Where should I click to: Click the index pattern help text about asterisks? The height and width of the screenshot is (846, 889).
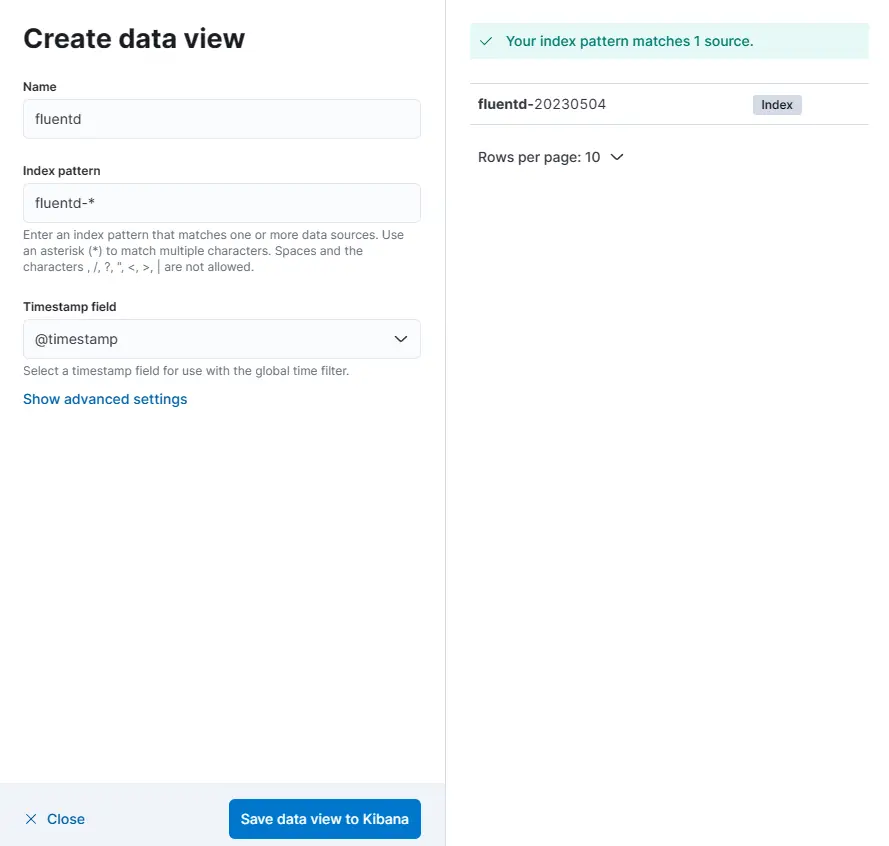pos(213,251)
